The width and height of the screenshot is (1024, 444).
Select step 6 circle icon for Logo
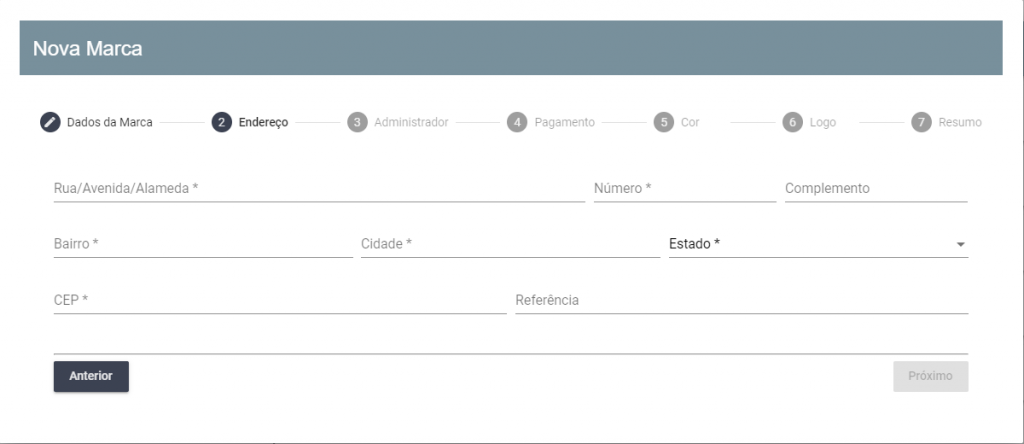point(793,122)
